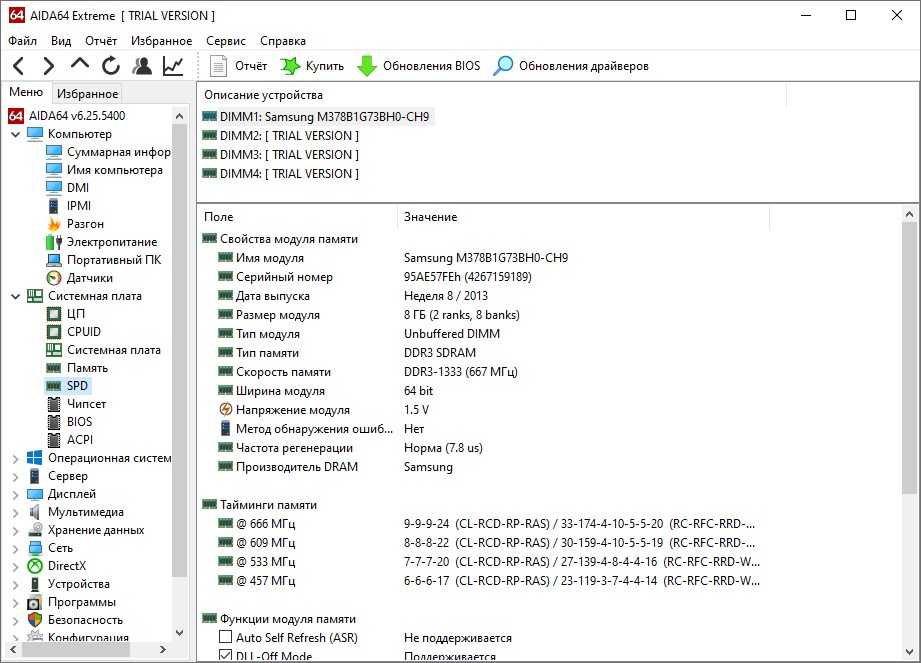This screenshot has height=663, width=921.
Task: Expand the Мультимедиа tree node
Action: point(15,512)
